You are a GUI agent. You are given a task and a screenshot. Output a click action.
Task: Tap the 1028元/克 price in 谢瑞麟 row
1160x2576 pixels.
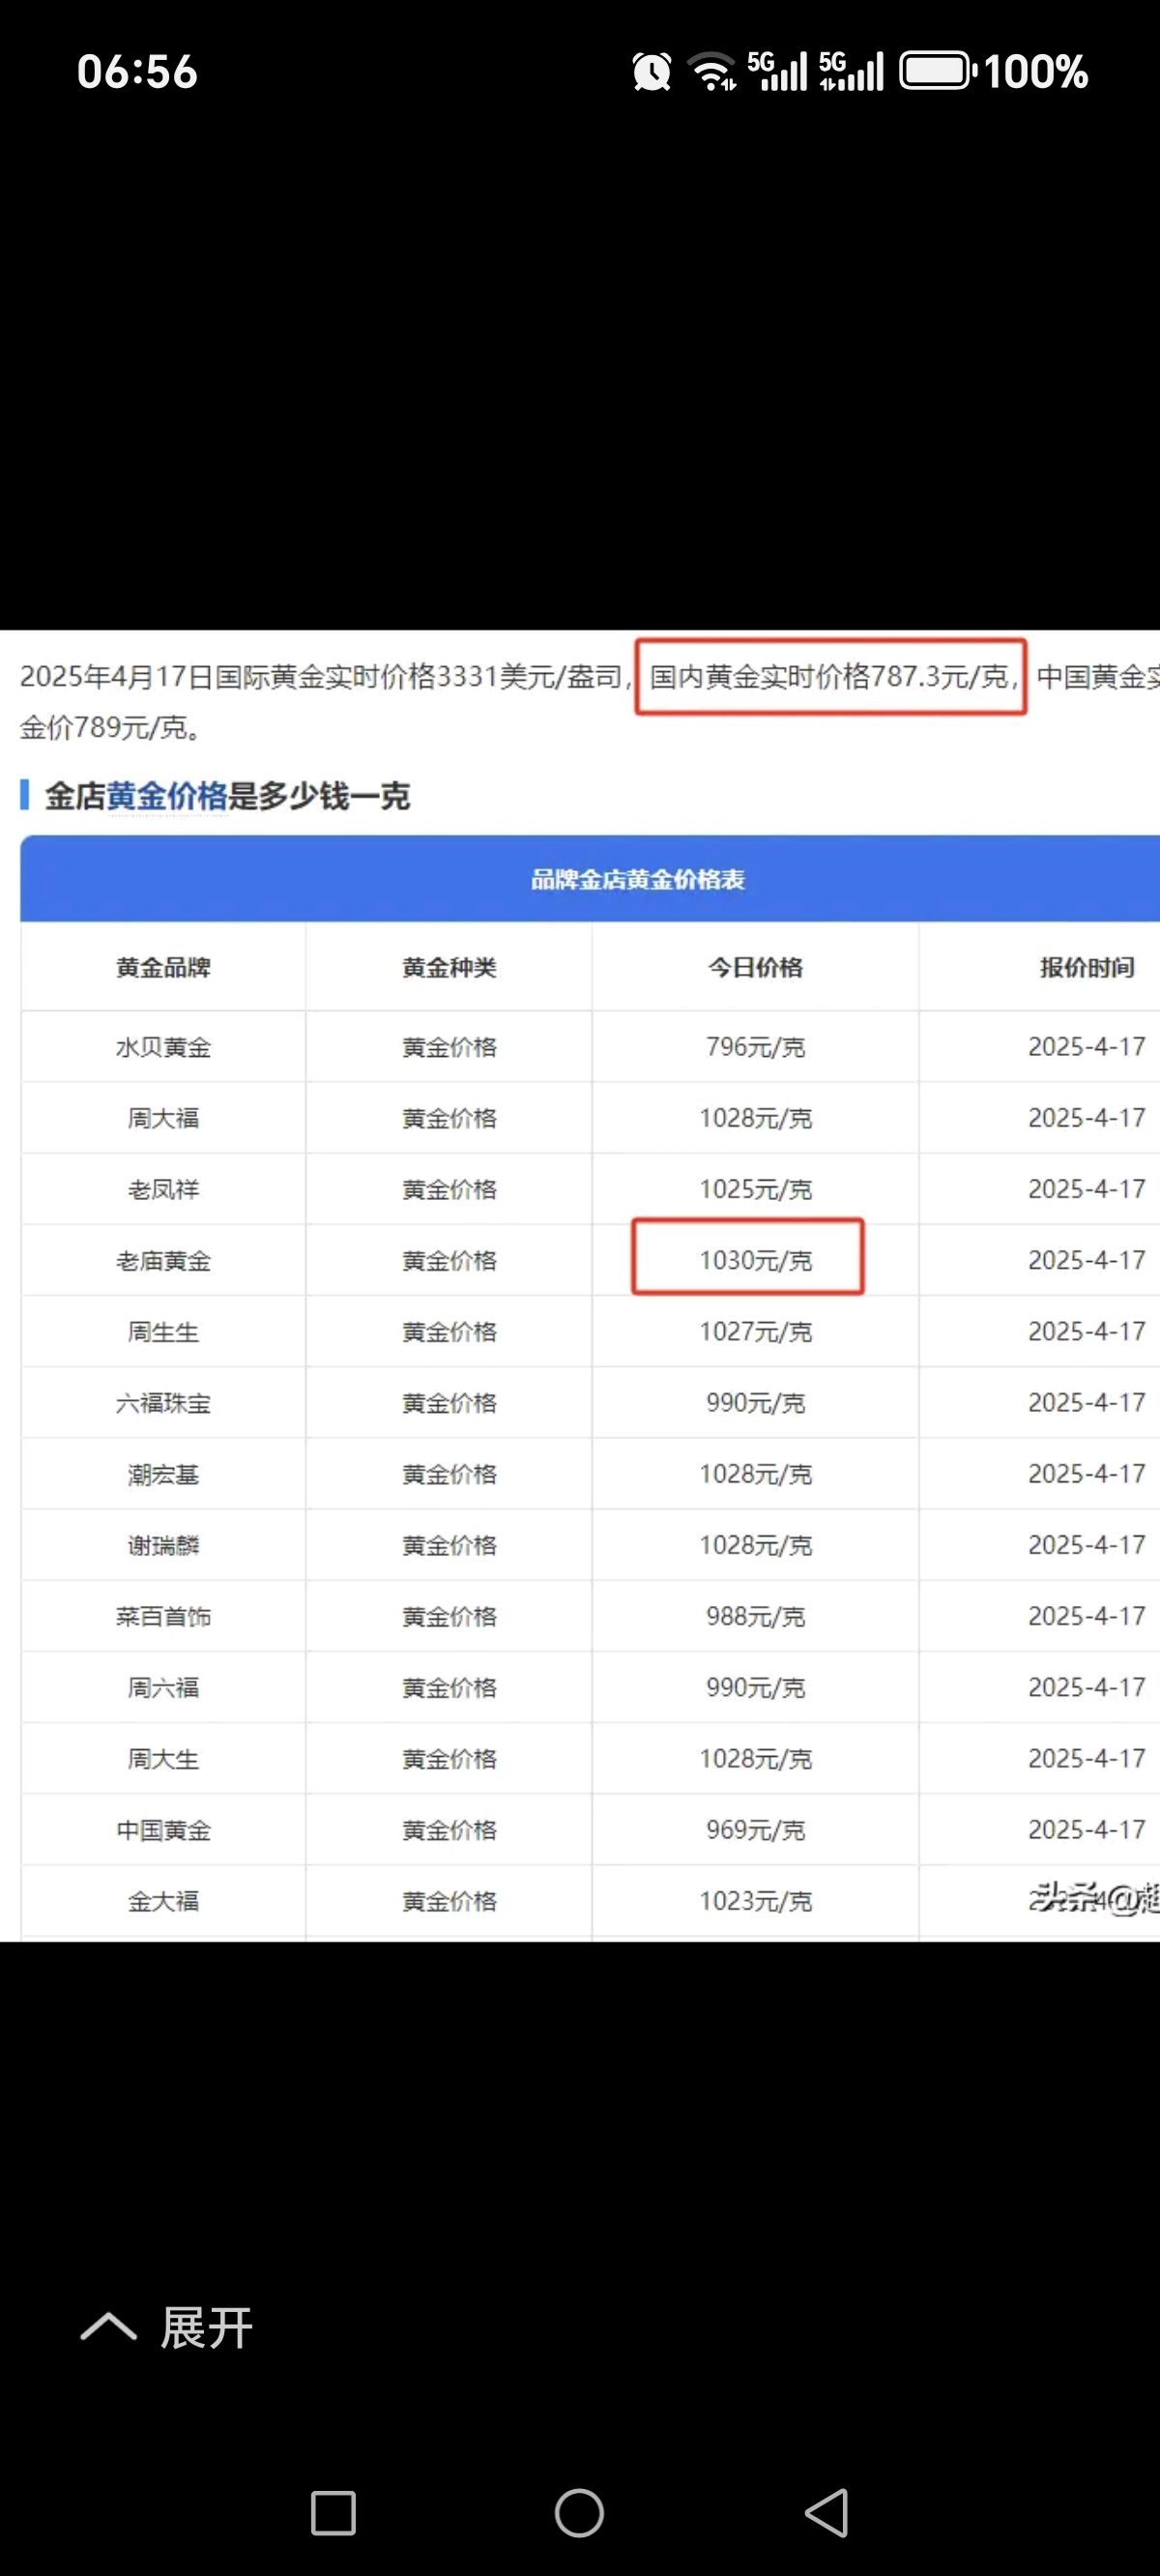[755, 1545]
